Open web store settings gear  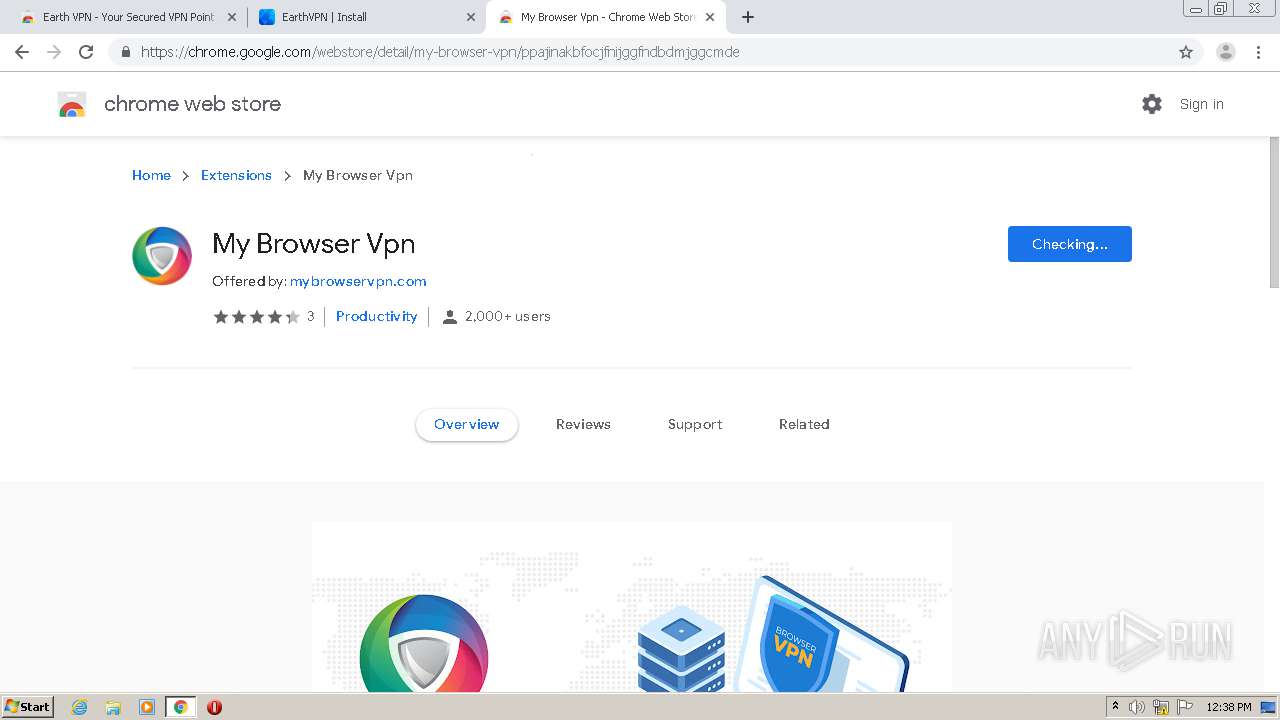[1152, 104]
